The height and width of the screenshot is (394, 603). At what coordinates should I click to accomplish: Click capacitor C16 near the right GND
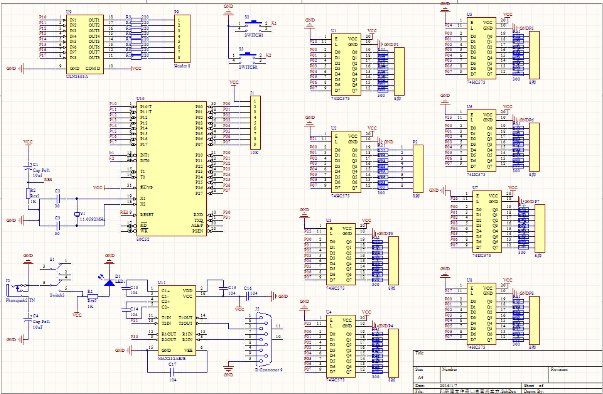246,296
